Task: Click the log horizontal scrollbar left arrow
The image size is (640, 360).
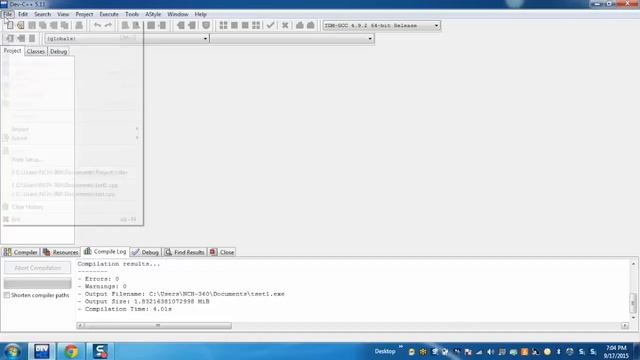Action: coord(80,325)
